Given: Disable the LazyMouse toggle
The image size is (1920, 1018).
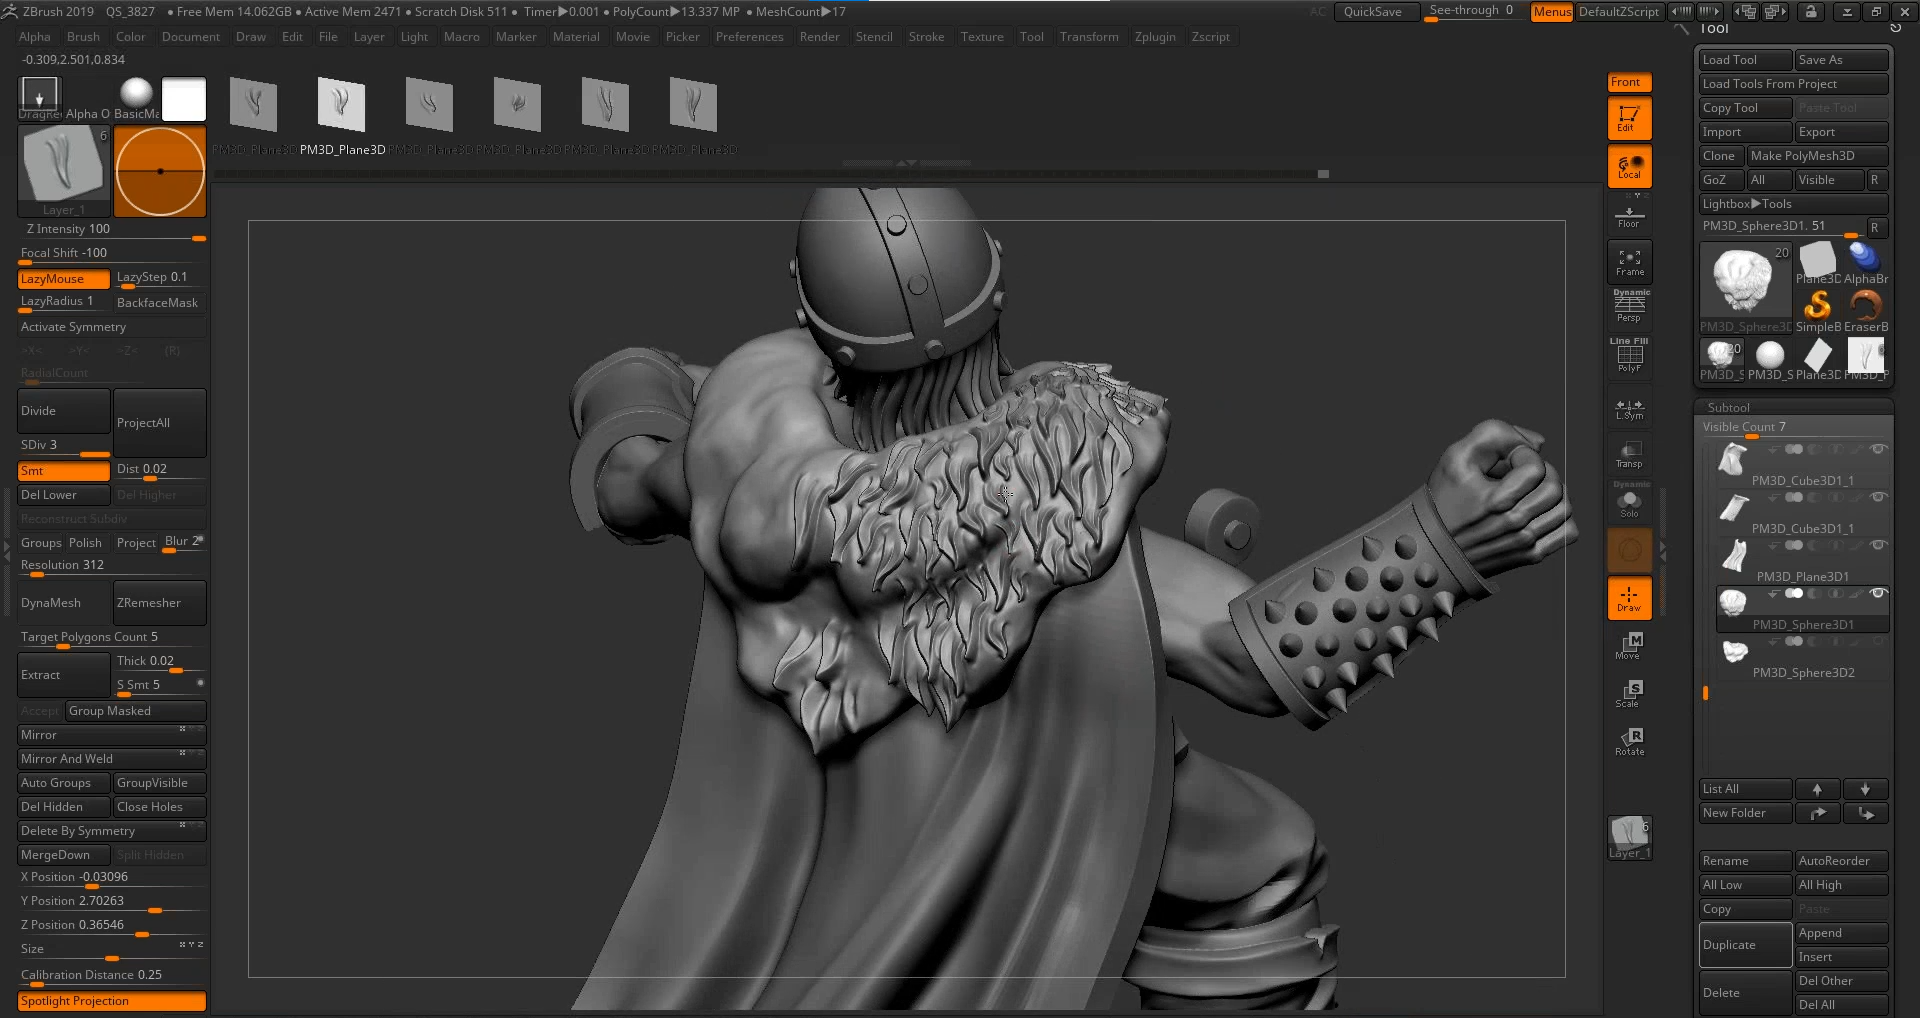Looking at the screenshot, I should point(63,279).
